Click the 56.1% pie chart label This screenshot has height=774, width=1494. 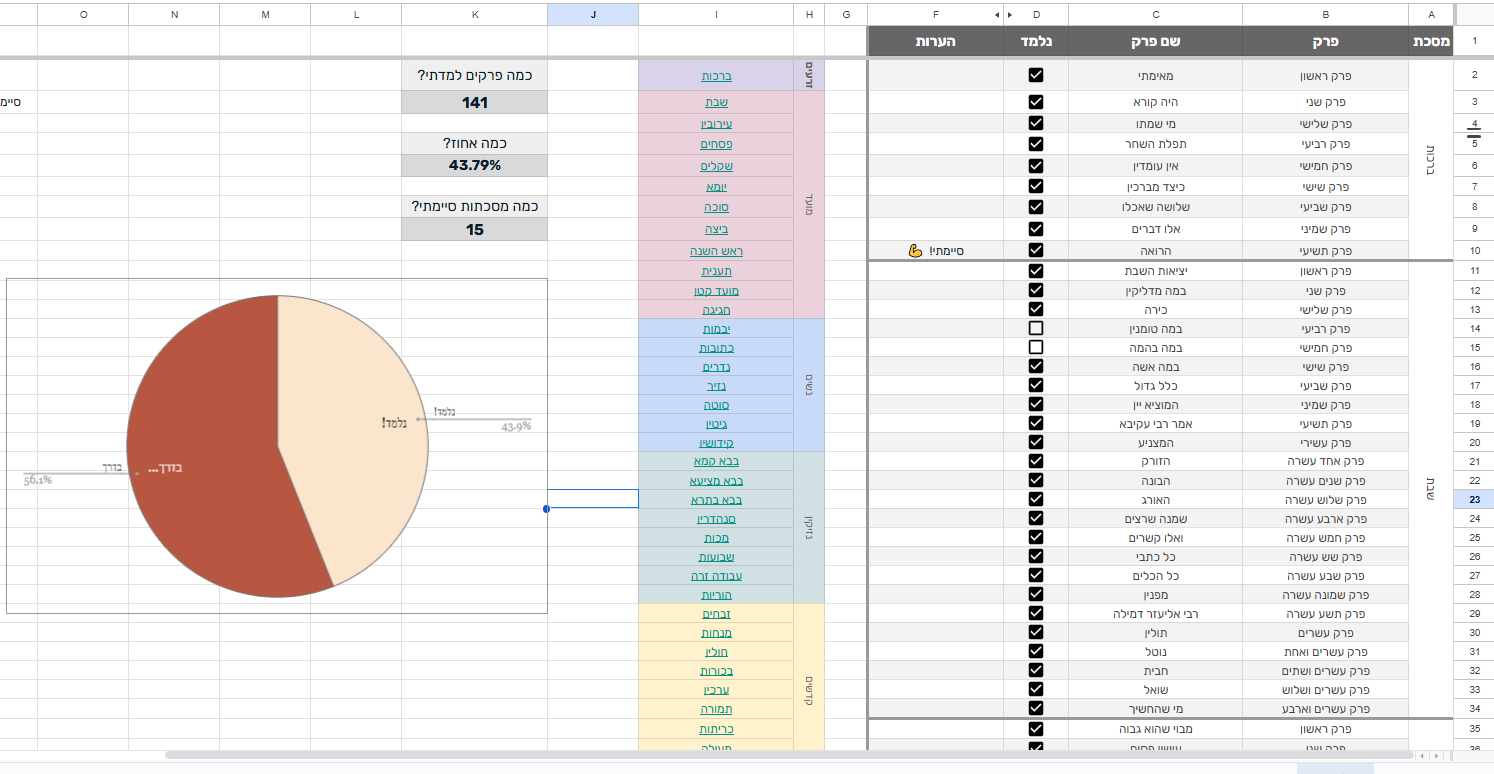point(38,480)
